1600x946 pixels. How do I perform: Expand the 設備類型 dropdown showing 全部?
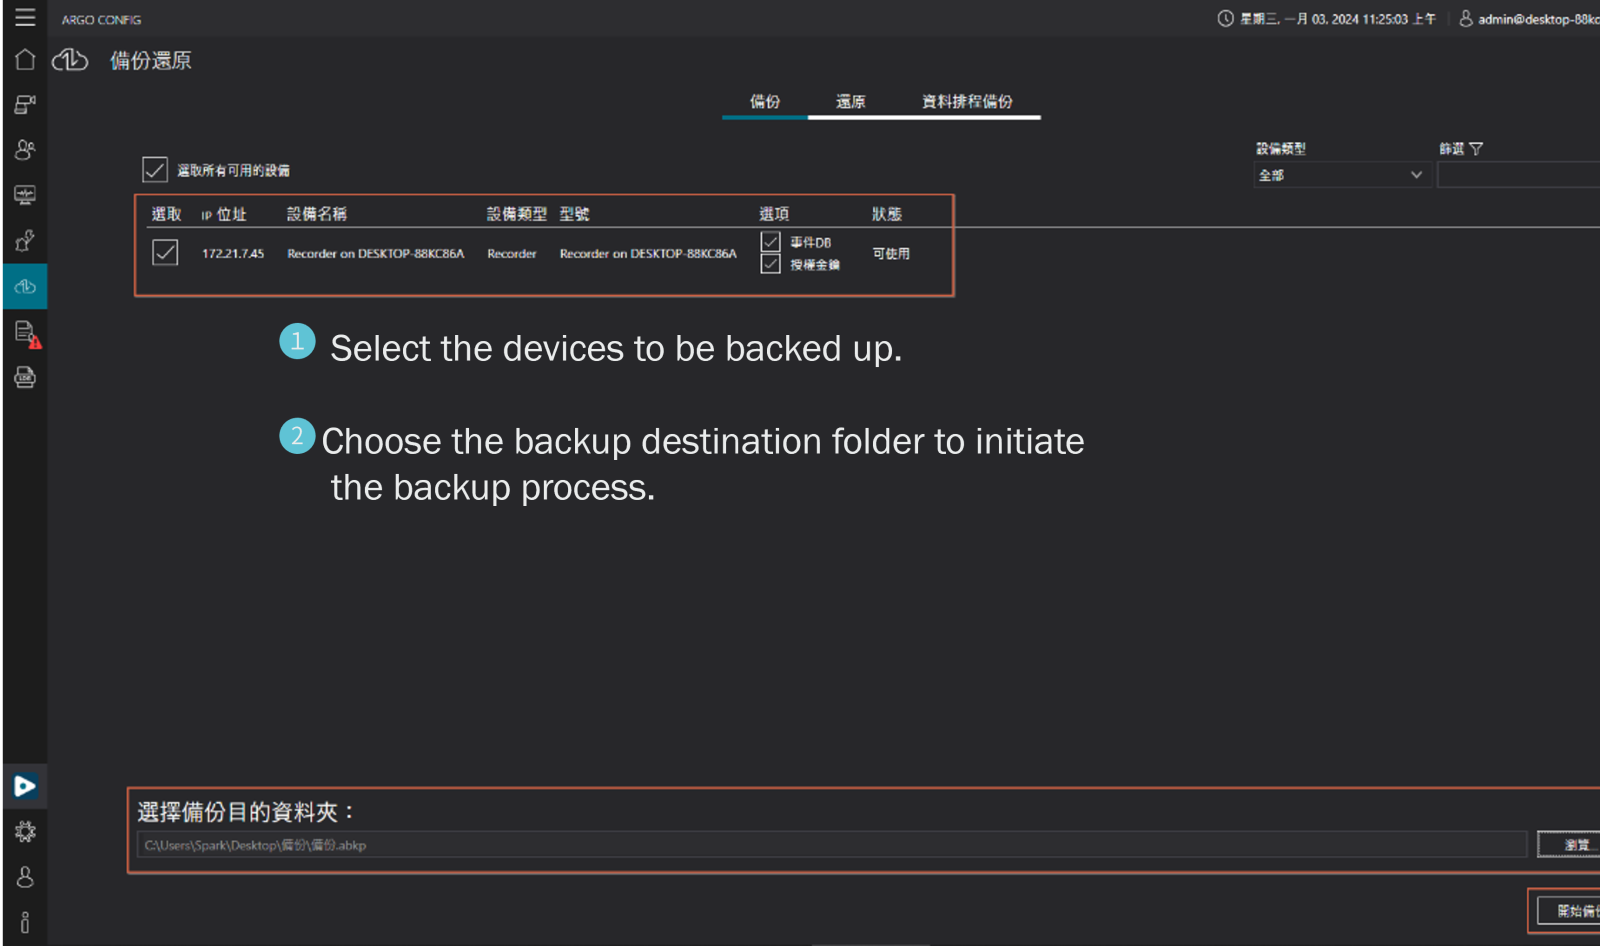[x=1339, y=175]
